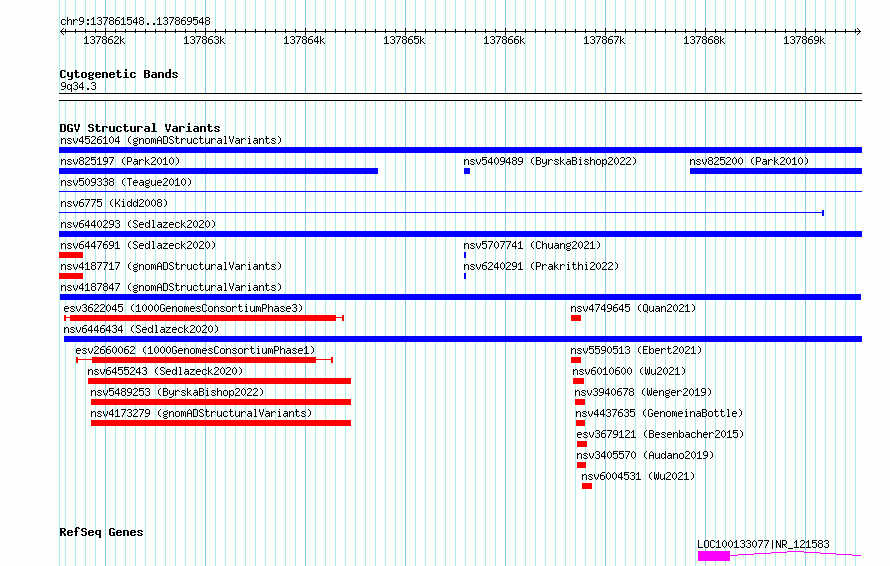This screenshot has height=566, width=890.
Task: Click the 137869k ruler tick label
Action: click(x=804, y=40)
